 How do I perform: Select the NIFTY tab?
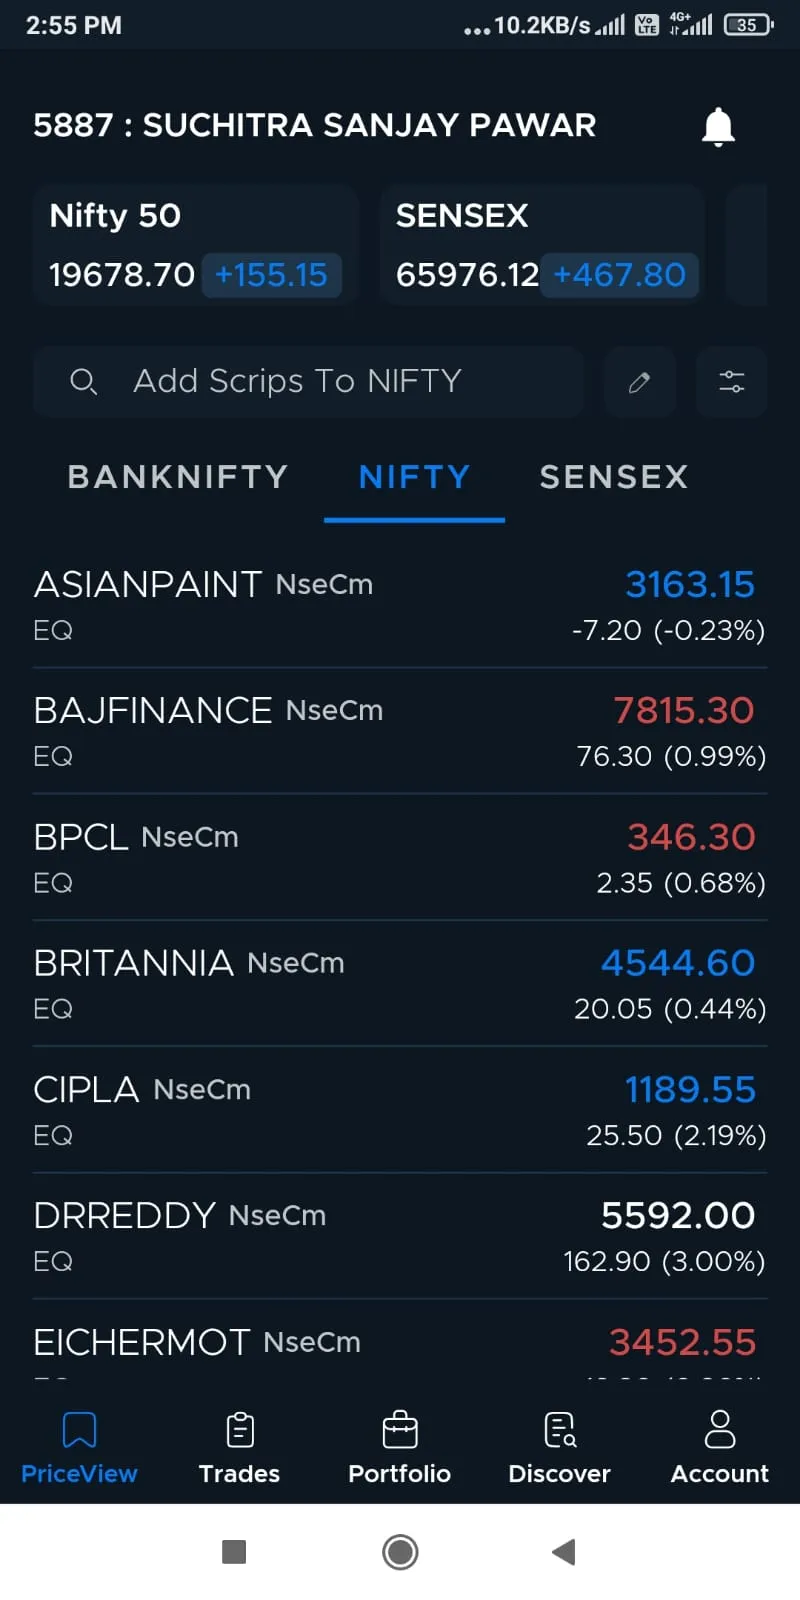pyautogui.click(x=414, y=477)
